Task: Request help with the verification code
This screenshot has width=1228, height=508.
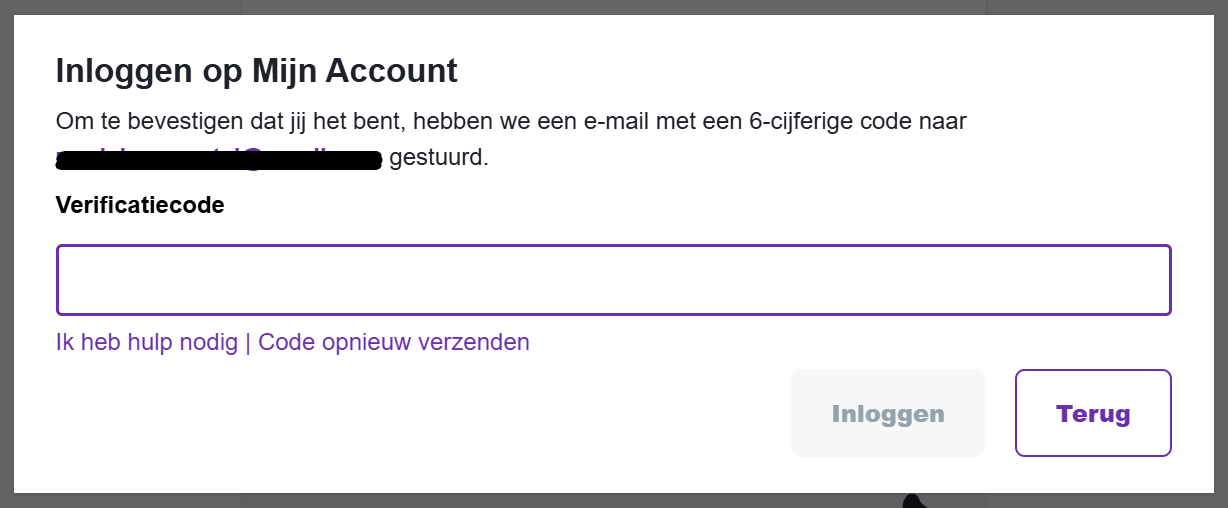Action: (147, 342)
